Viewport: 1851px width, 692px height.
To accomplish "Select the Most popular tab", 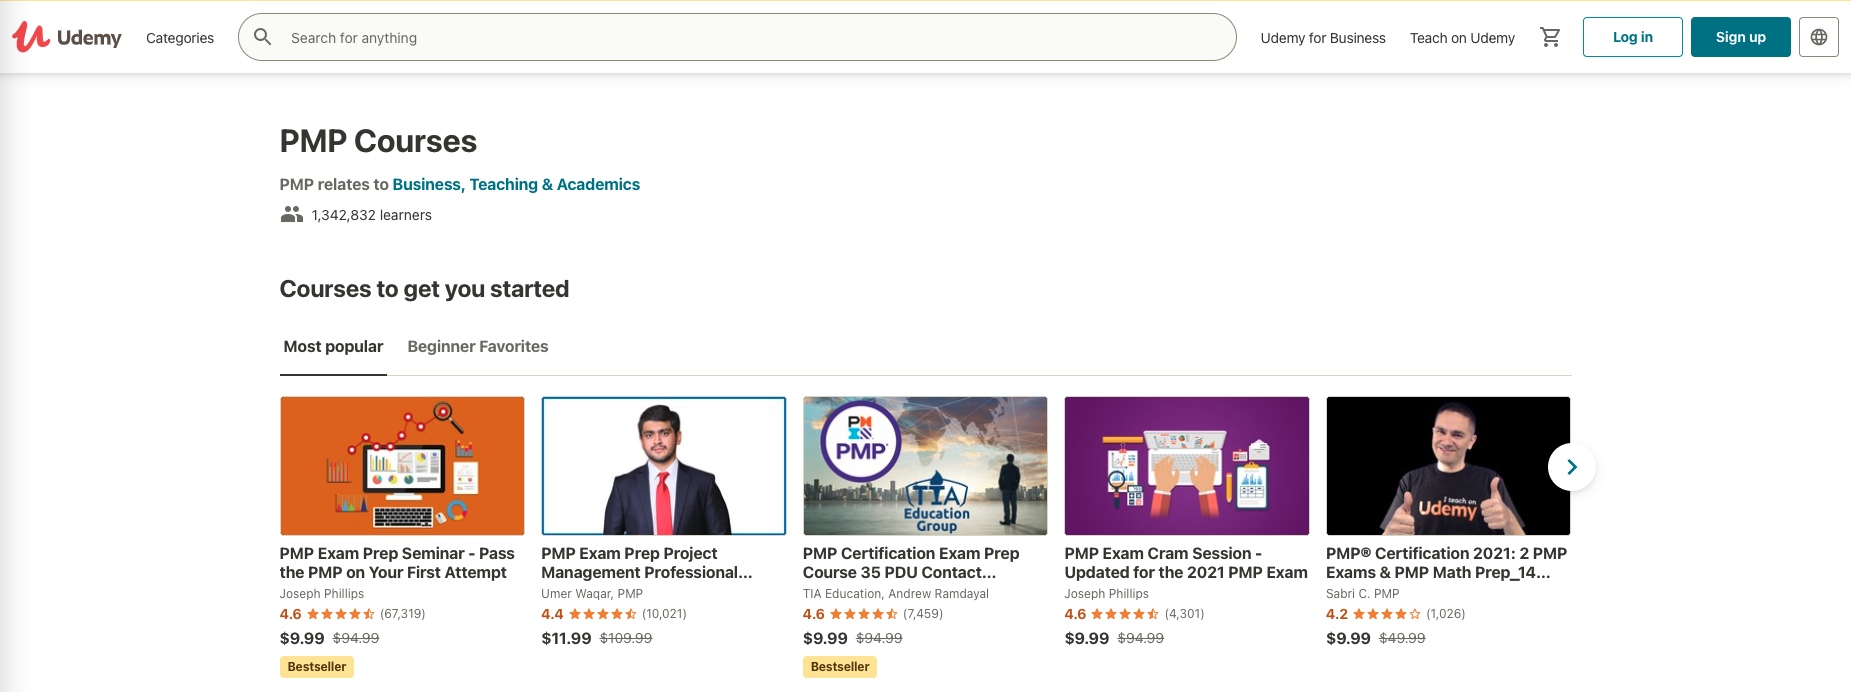I will tap(333, 346).
